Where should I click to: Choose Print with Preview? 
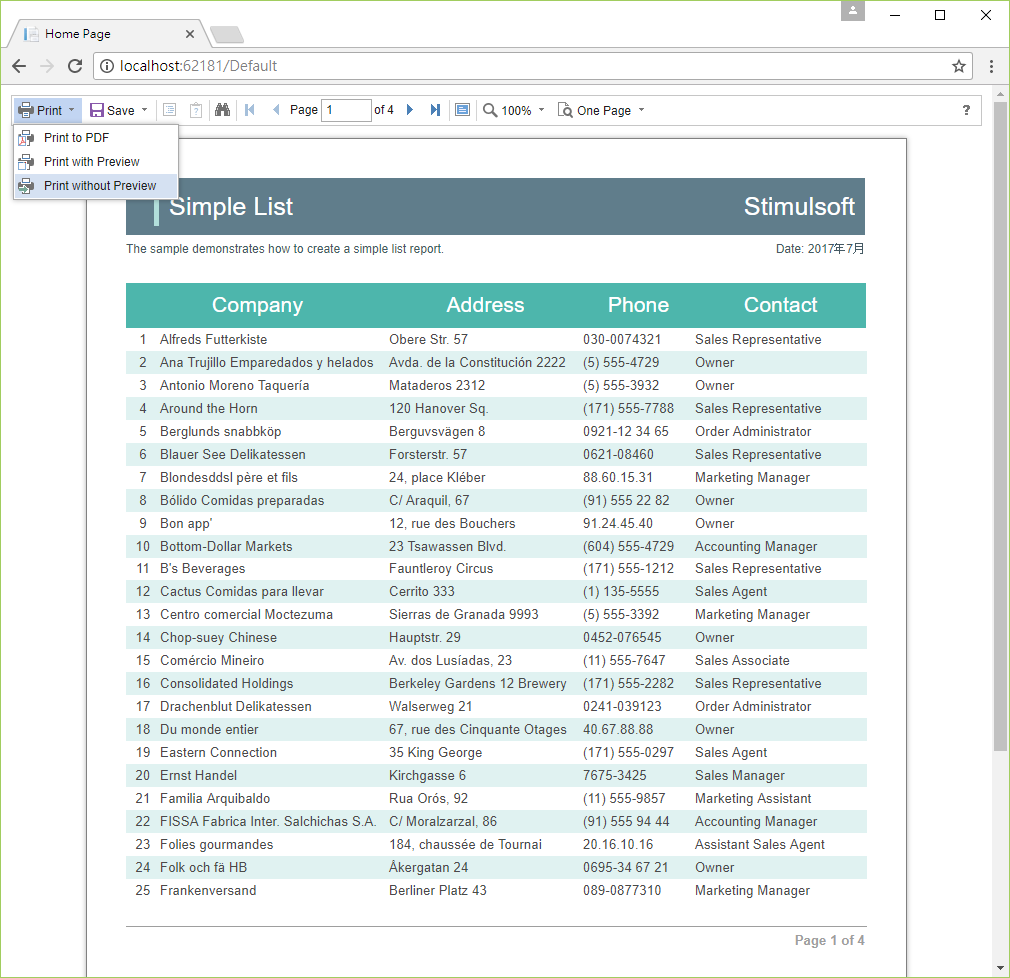pyautogui.click(x=95, y=162)
